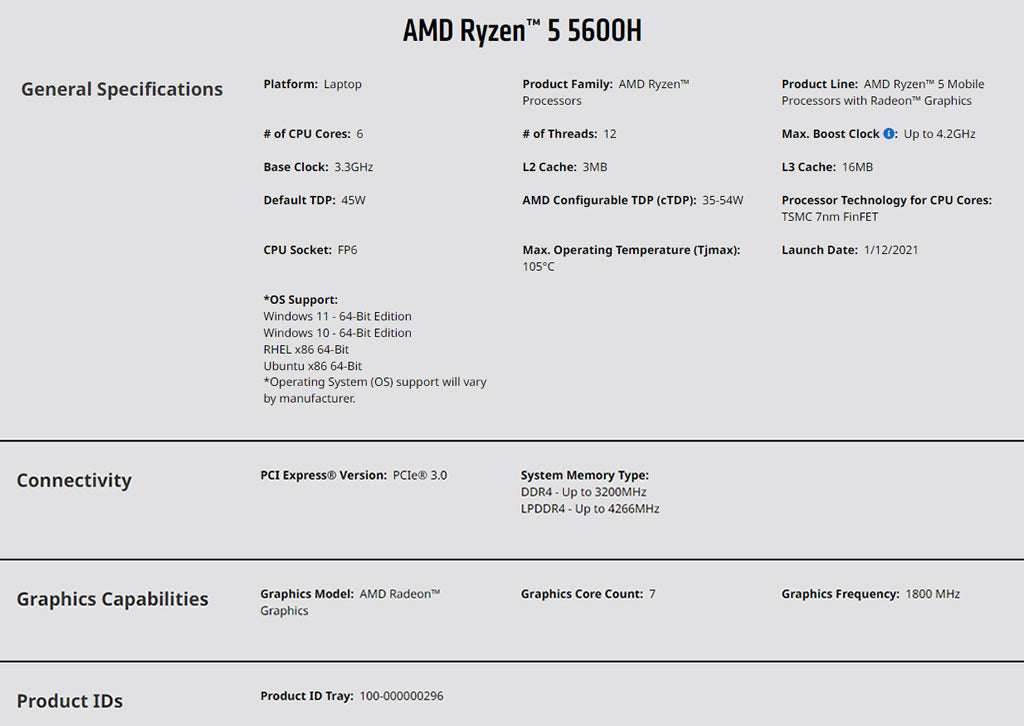Viewport: 1024px width, 726px height.
Task: Click the System Memory Type label
Action: (x=584, y=475)
